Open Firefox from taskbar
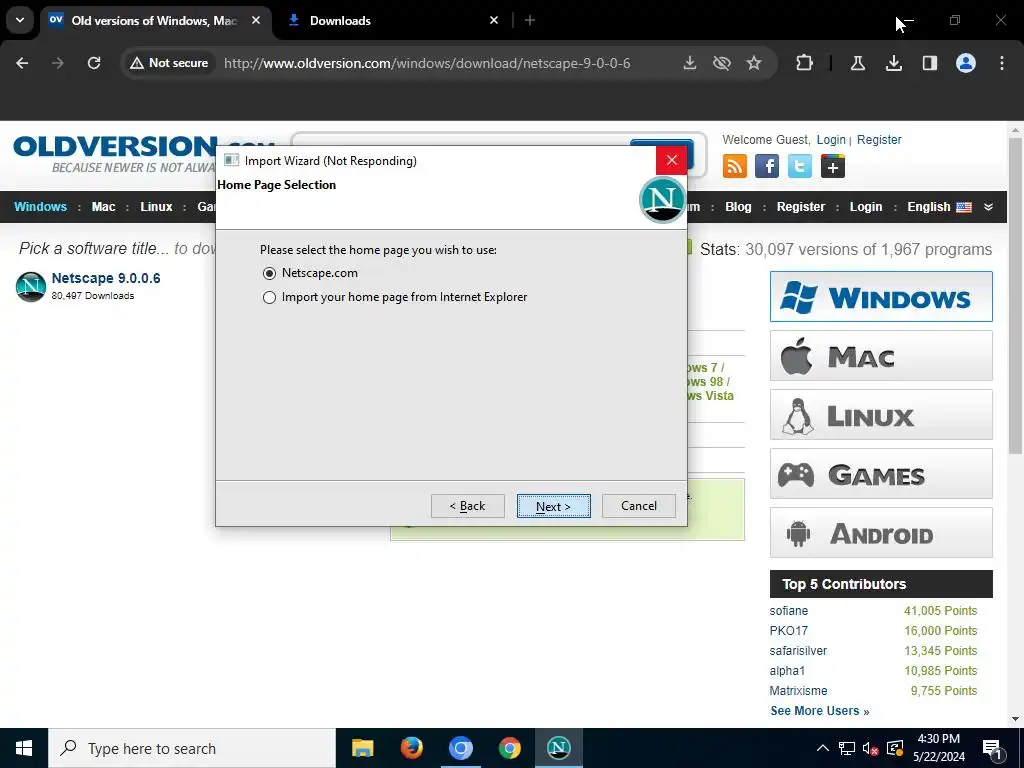Viewport: 1024px width, 768px height. [x=411, y=748]
